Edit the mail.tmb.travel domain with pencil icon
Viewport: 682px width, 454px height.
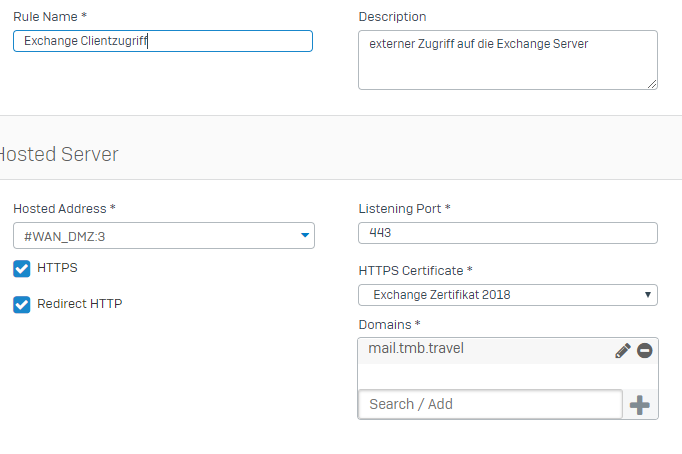pos(622,351)
